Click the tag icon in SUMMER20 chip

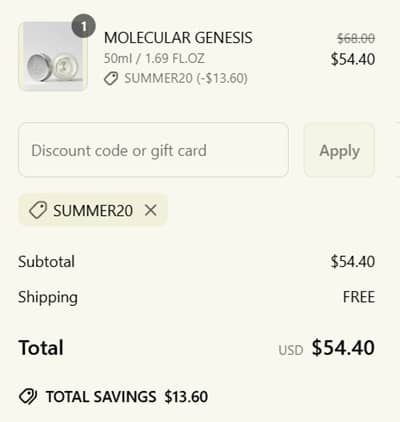tap(38, 210)
